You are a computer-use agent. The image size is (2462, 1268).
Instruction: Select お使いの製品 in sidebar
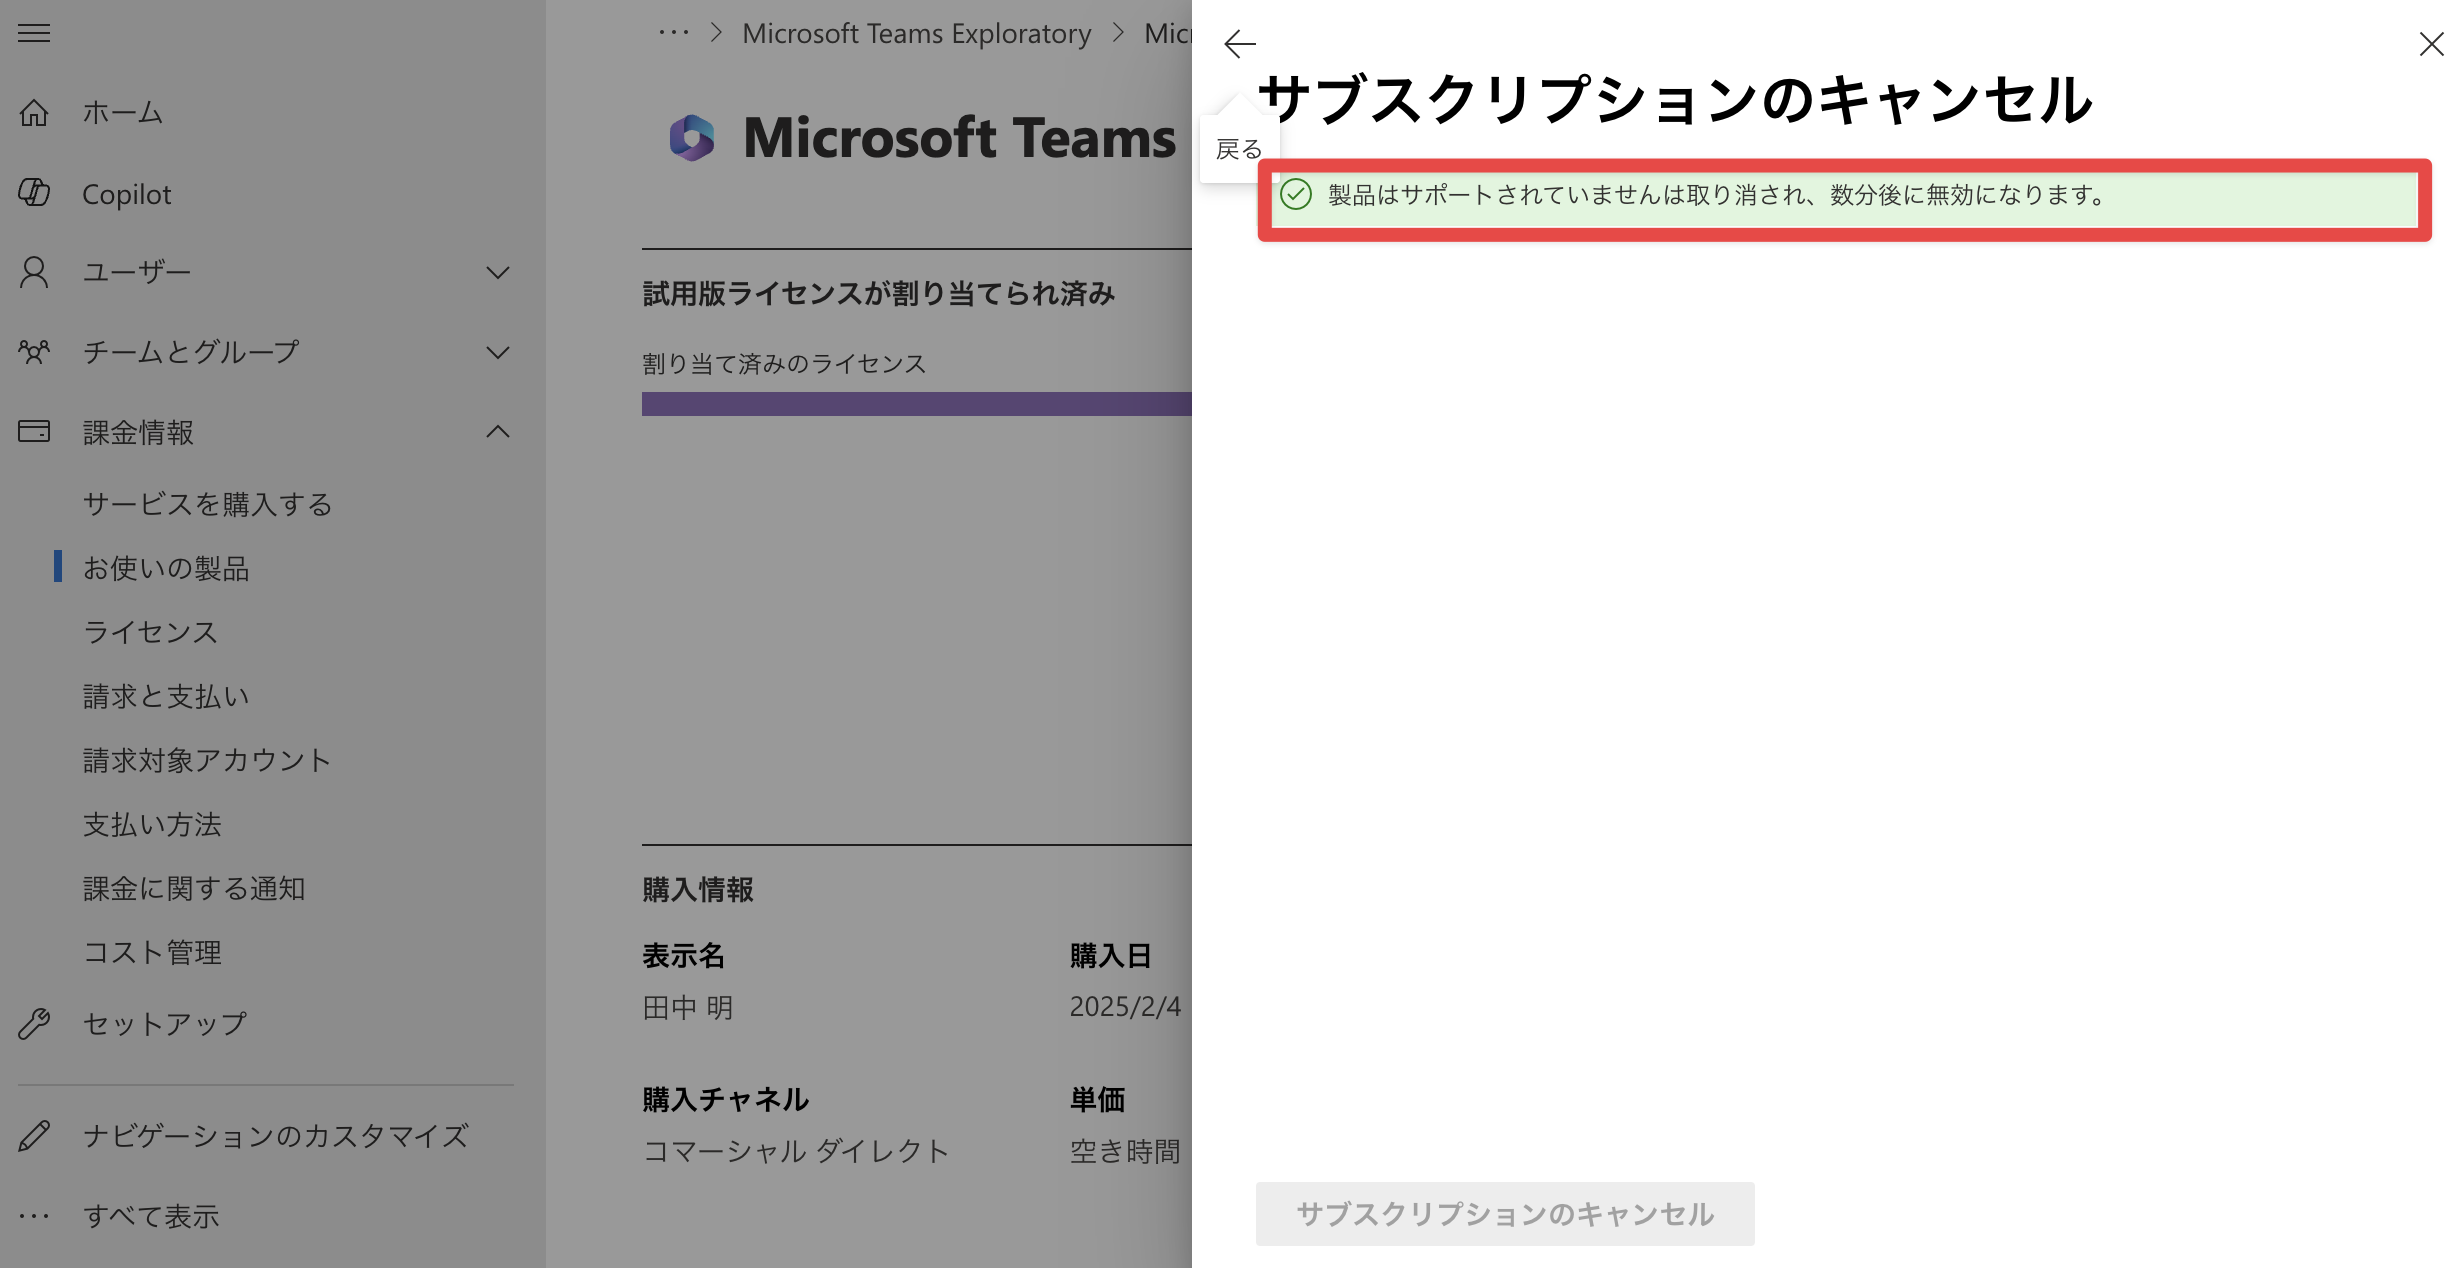pyautogui.click(x=166, y=568)
